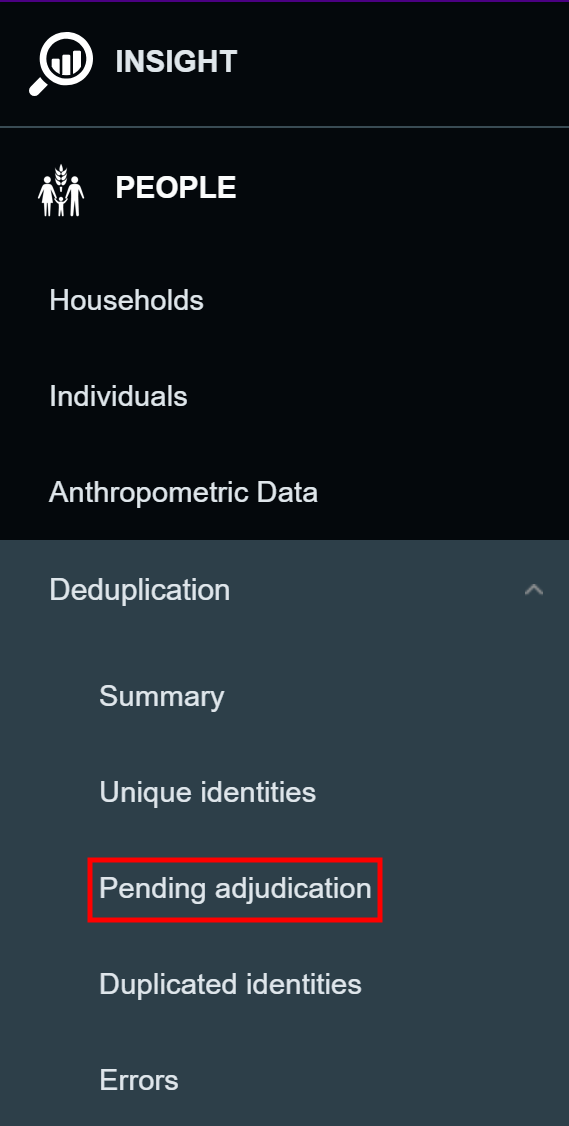This screenshot has height=1126, width=569.
Task: Open the Individuals page
Action: pos(119,396)
